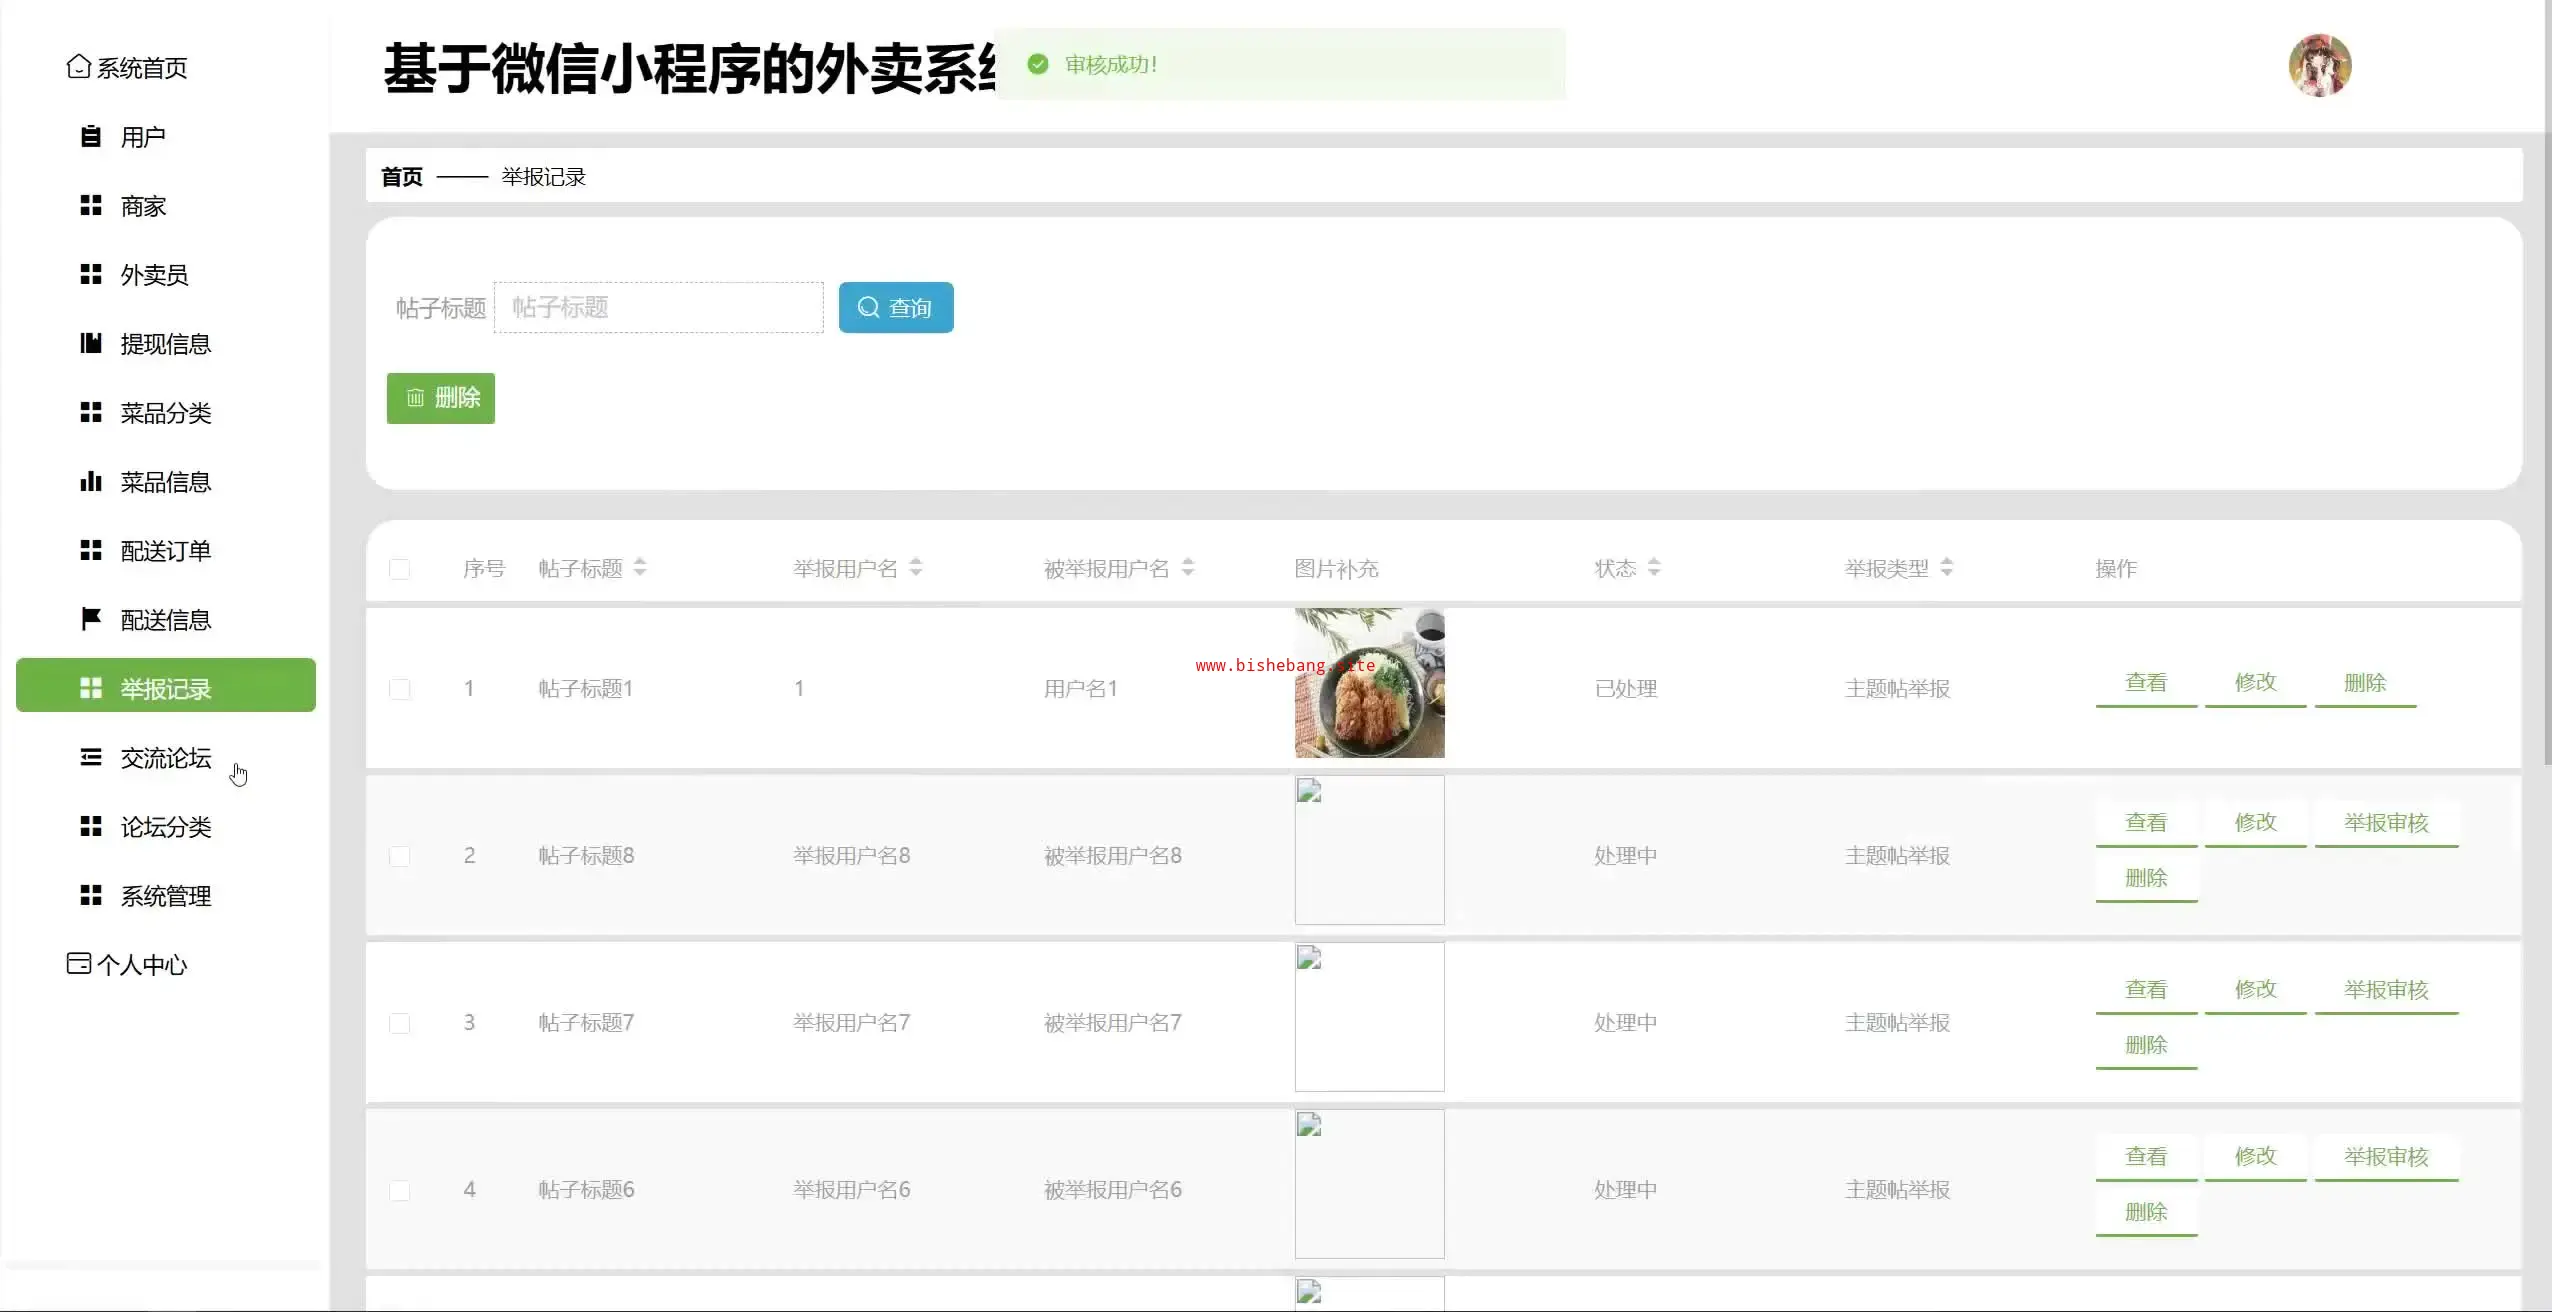The image size is (2552, 1312).
Task: Sort by 帖子标题 column arrows
Action: pyautogui.click(x=640, y=567)
